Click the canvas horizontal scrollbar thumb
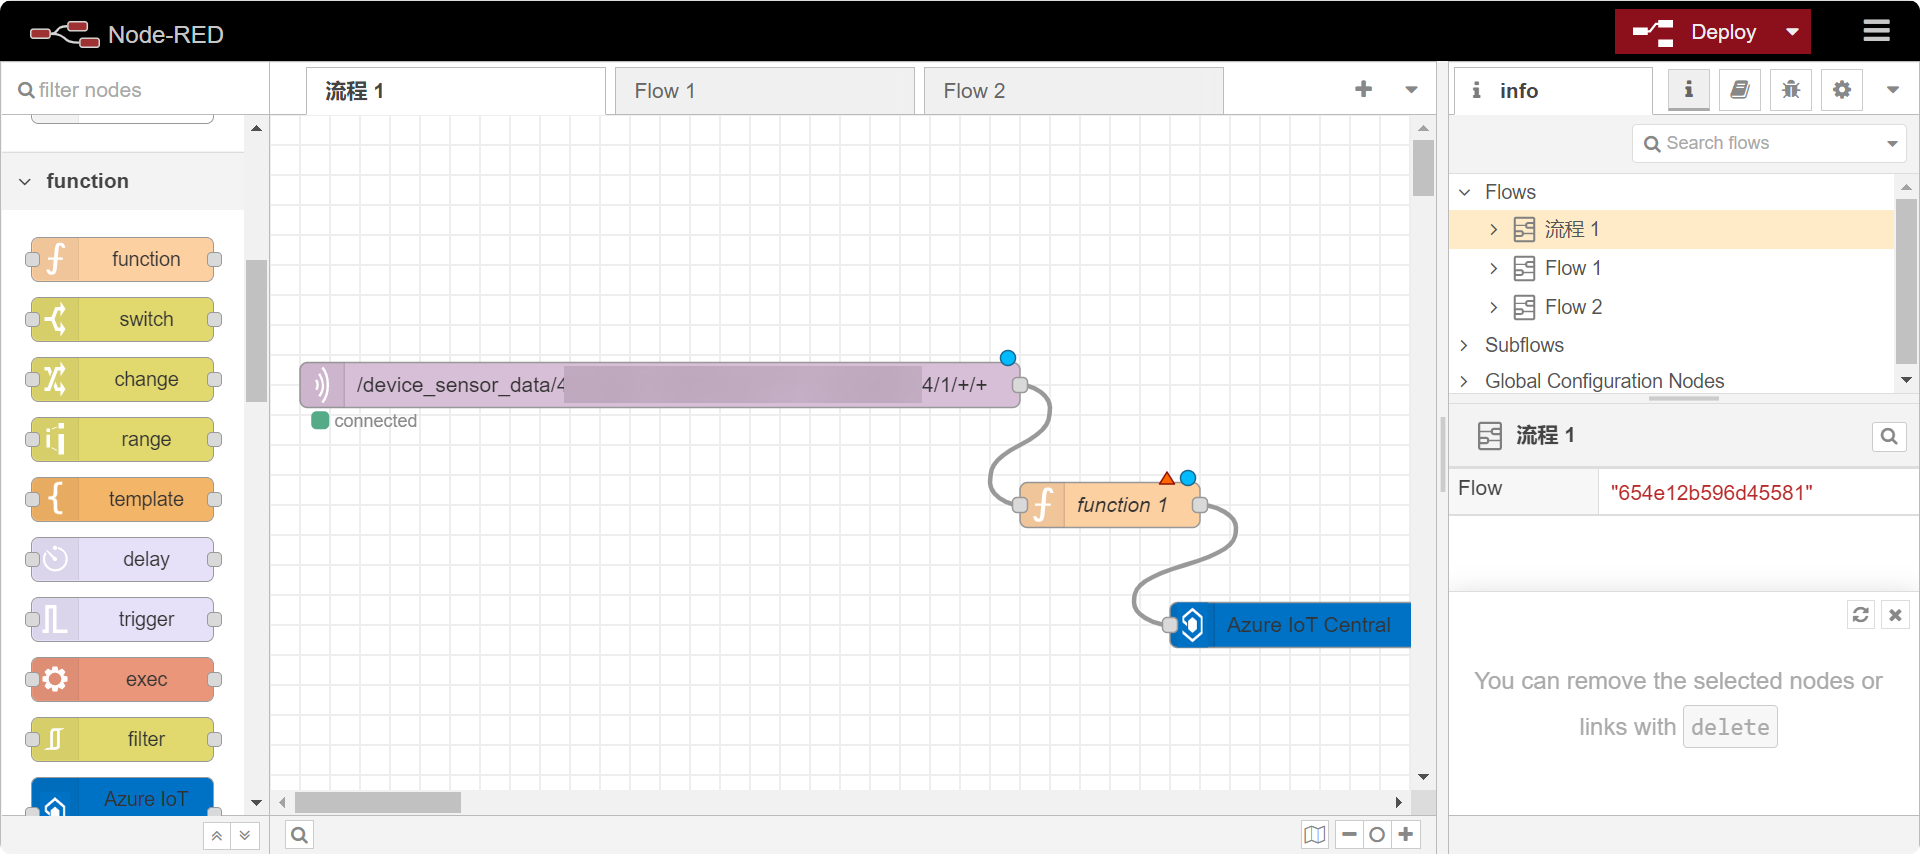The width and height of the screenshot is (1920, 854). click(x=378, y=802)
